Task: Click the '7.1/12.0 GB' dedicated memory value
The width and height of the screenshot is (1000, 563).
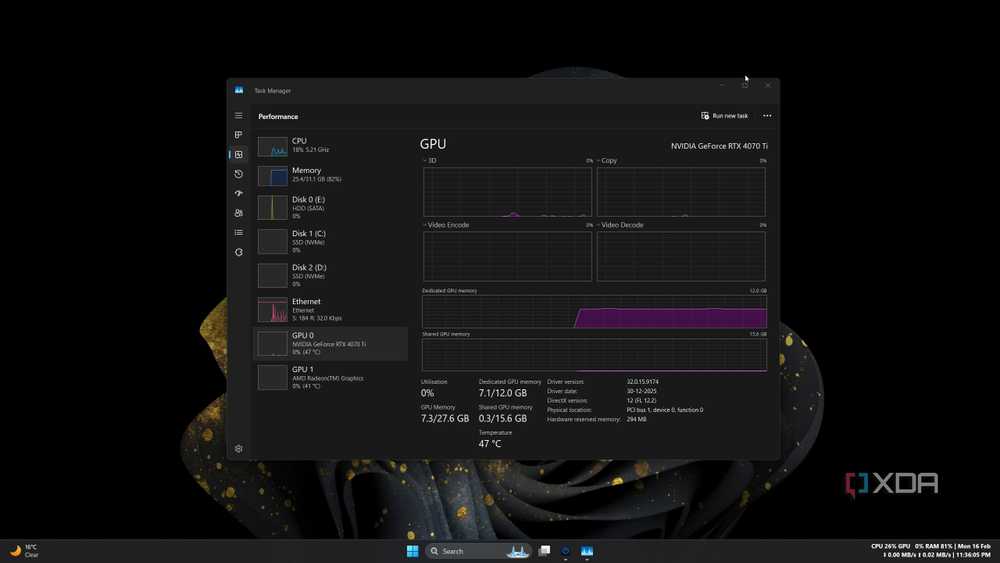Action: click(503, 393)
